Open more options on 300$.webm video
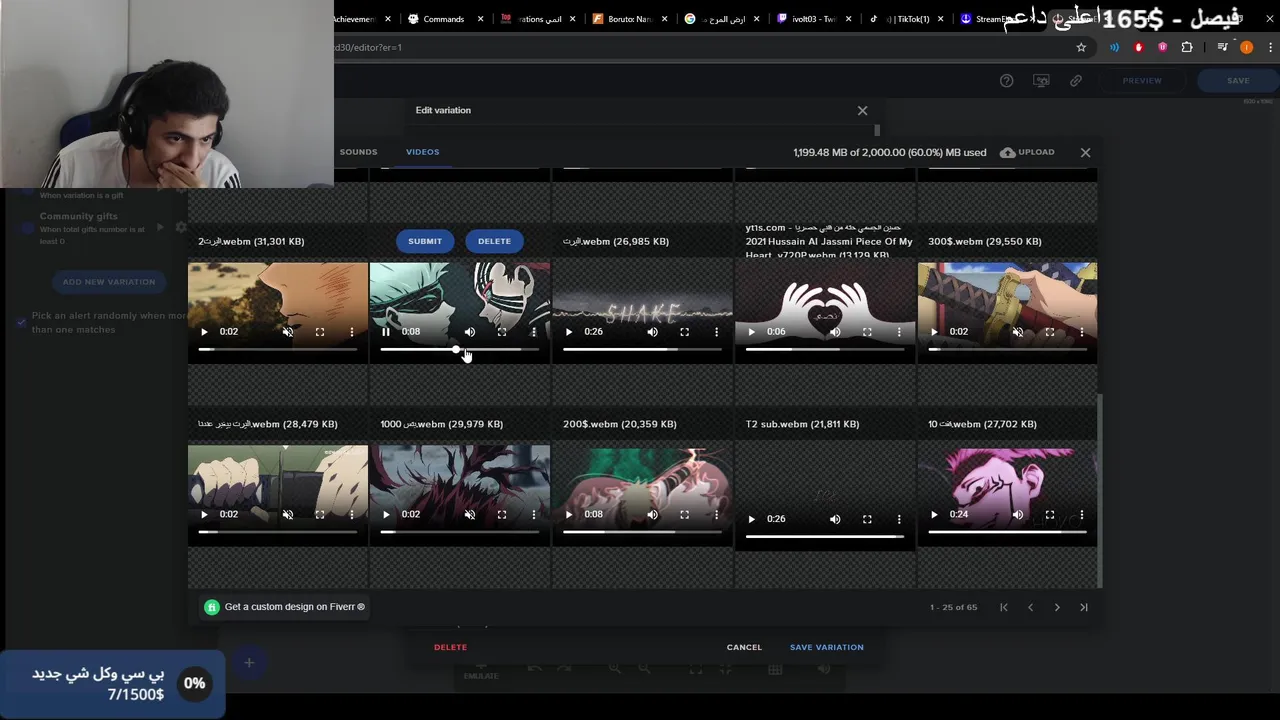1280x720 pixels. coord(1082,332)
